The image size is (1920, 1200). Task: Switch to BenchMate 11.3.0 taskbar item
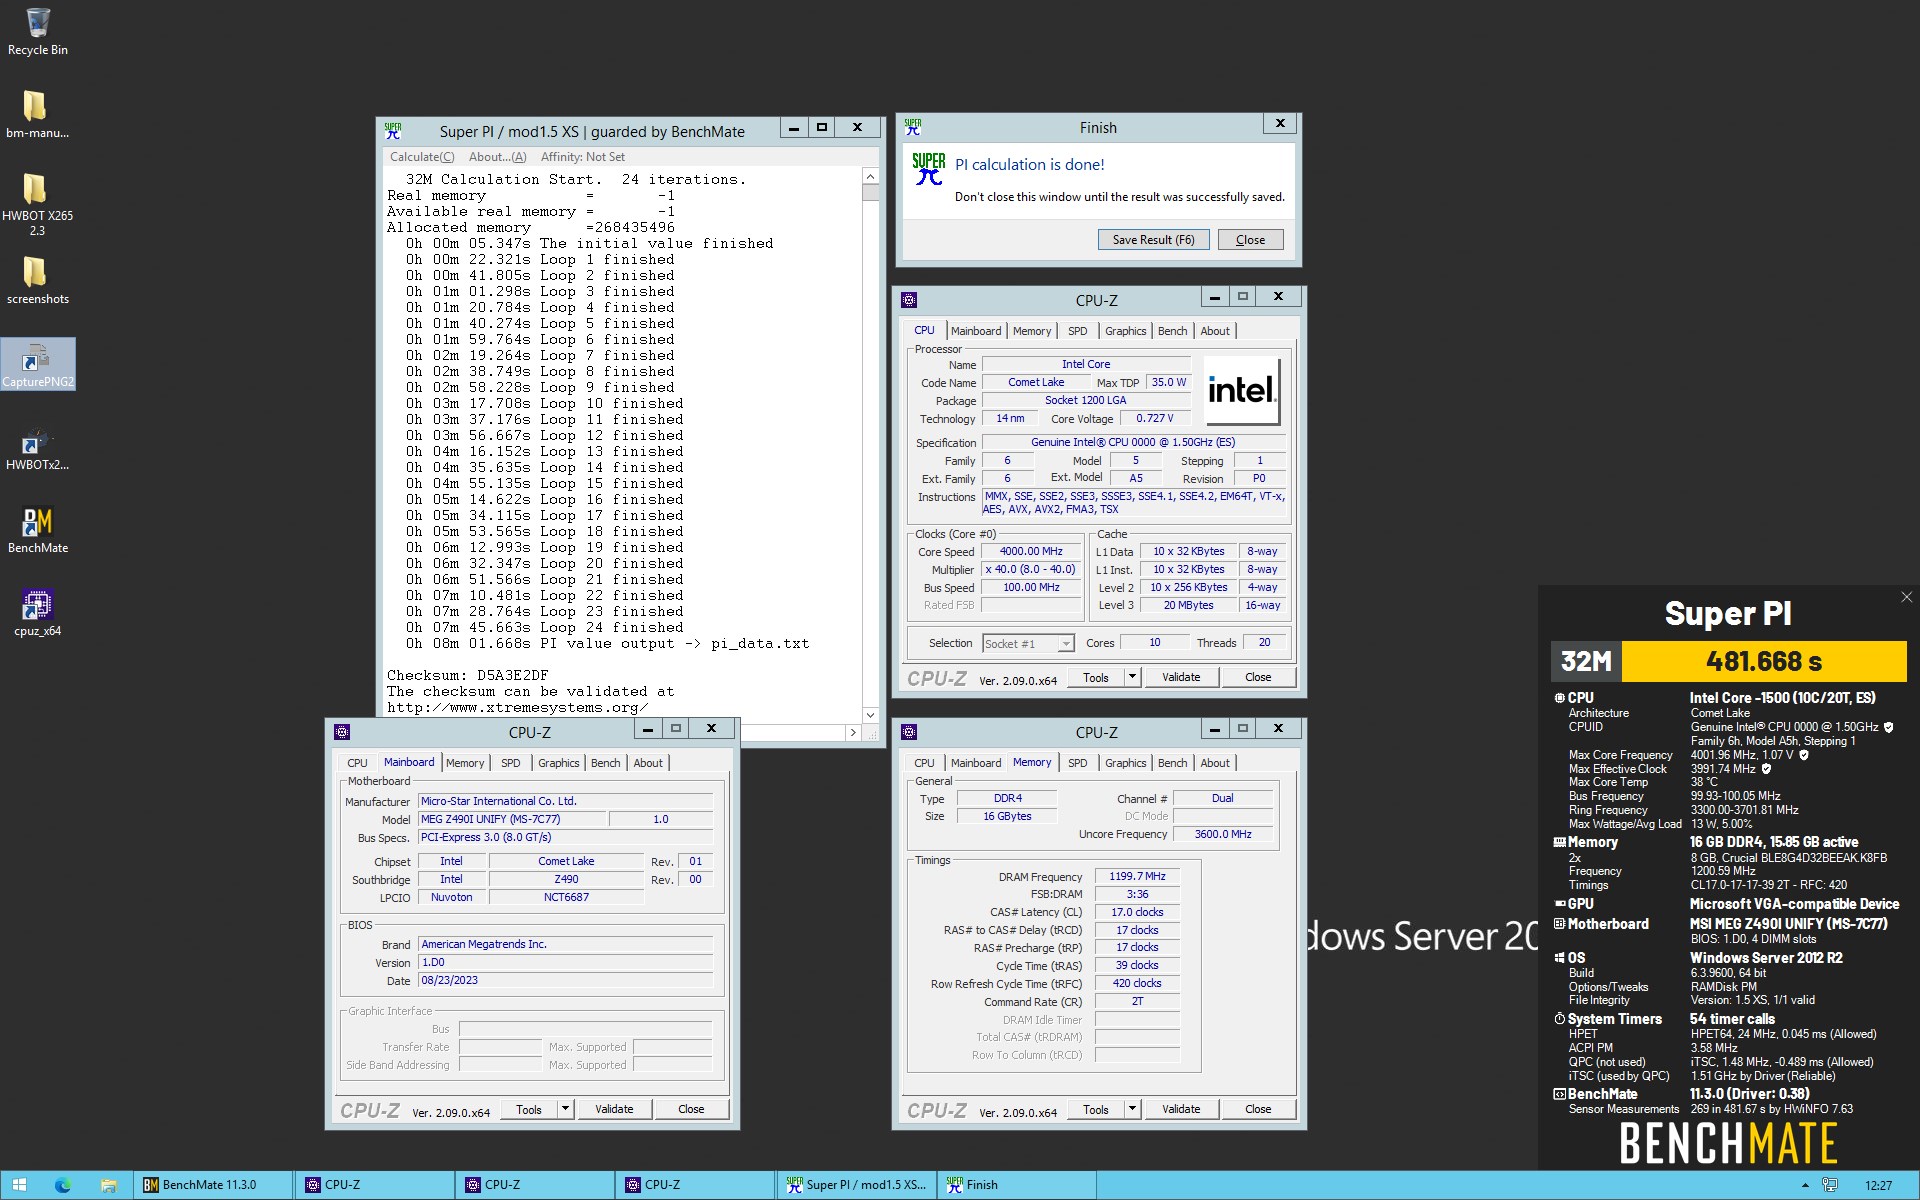pos(213,1185)
